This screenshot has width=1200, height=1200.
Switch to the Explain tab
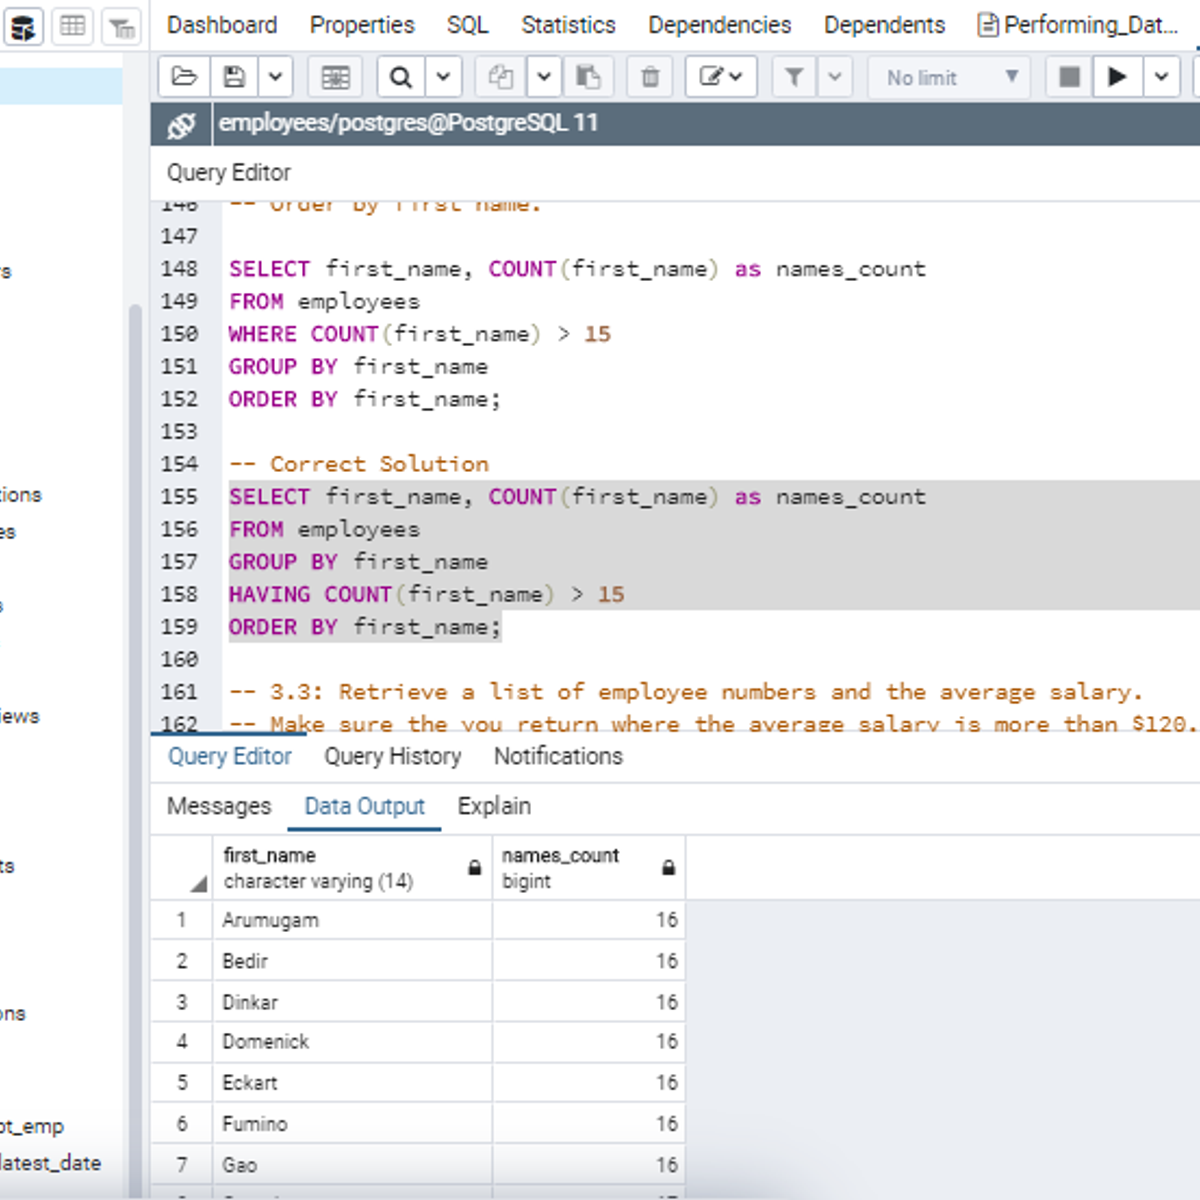click(494, 807)
